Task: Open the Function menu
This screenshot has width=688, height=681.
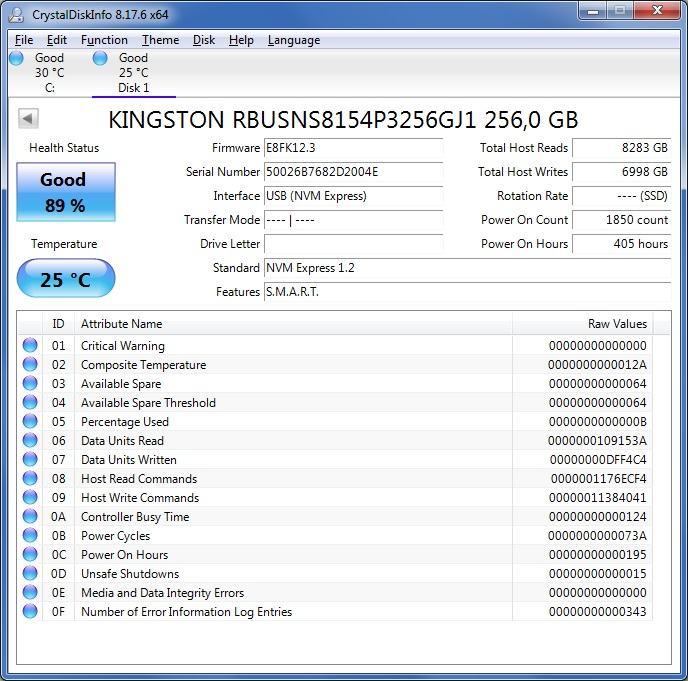Action: point(104,40)
